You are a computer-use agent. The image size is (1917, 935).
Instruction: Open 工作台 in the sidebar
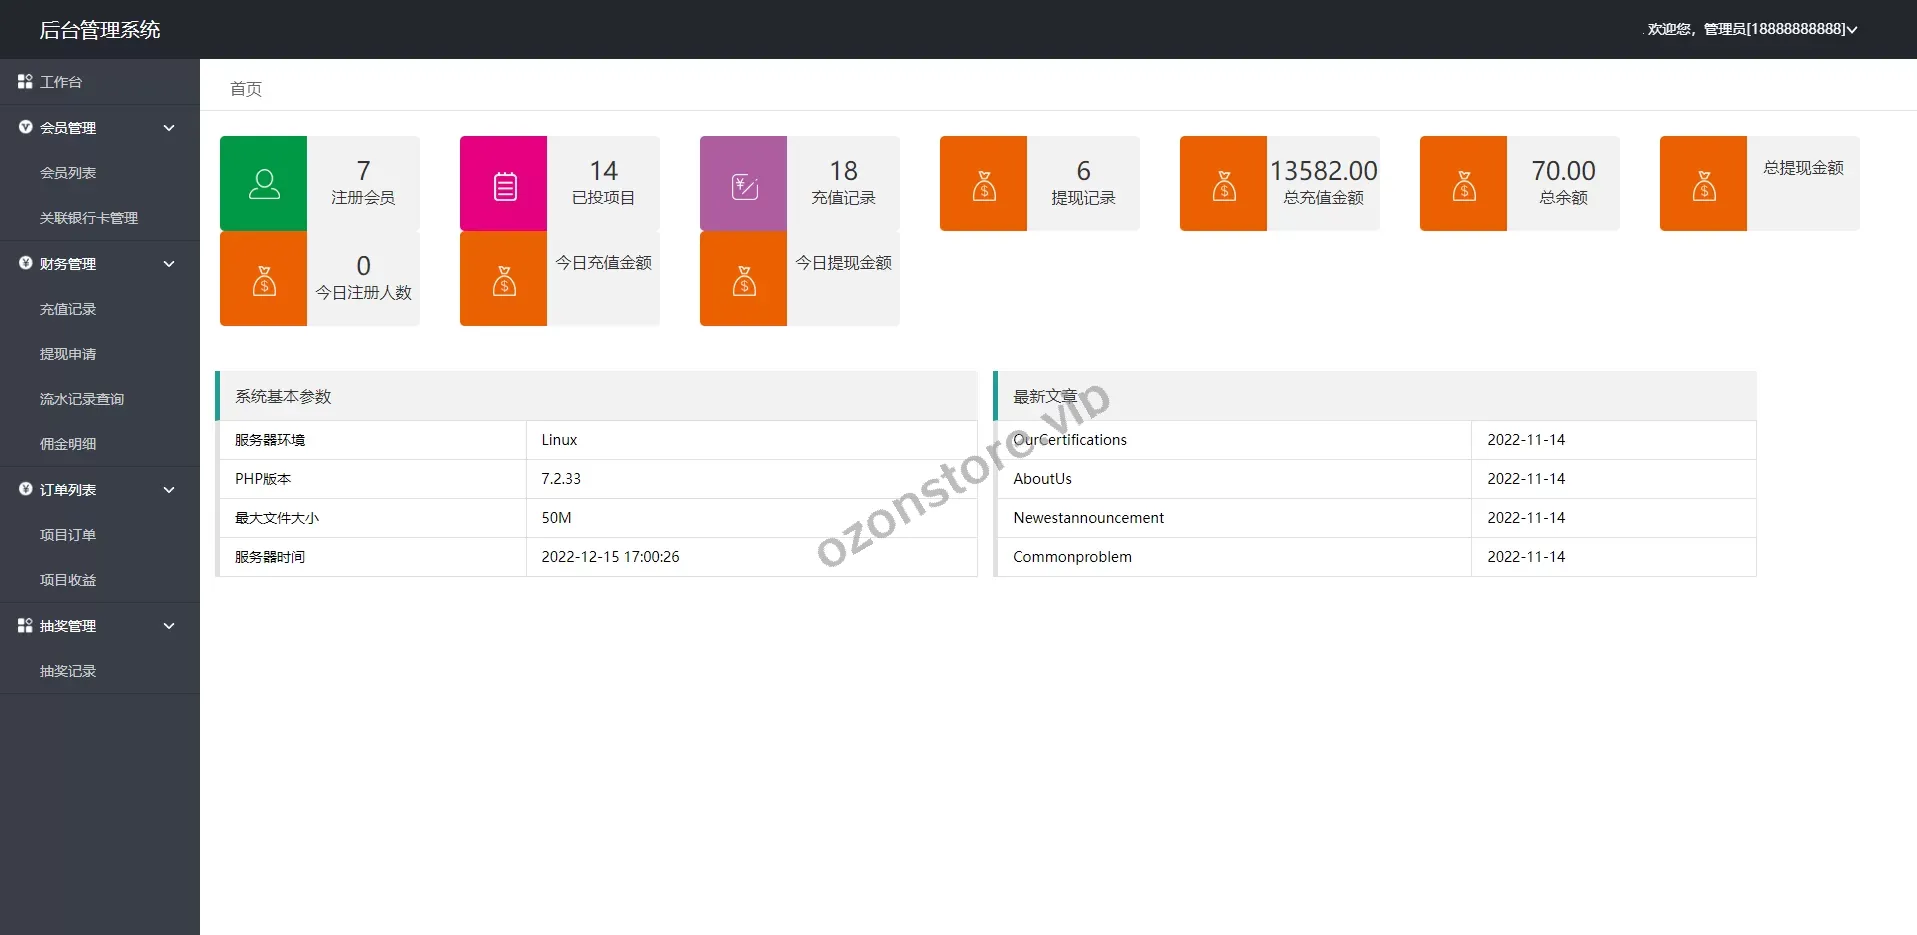coord(61,82)
